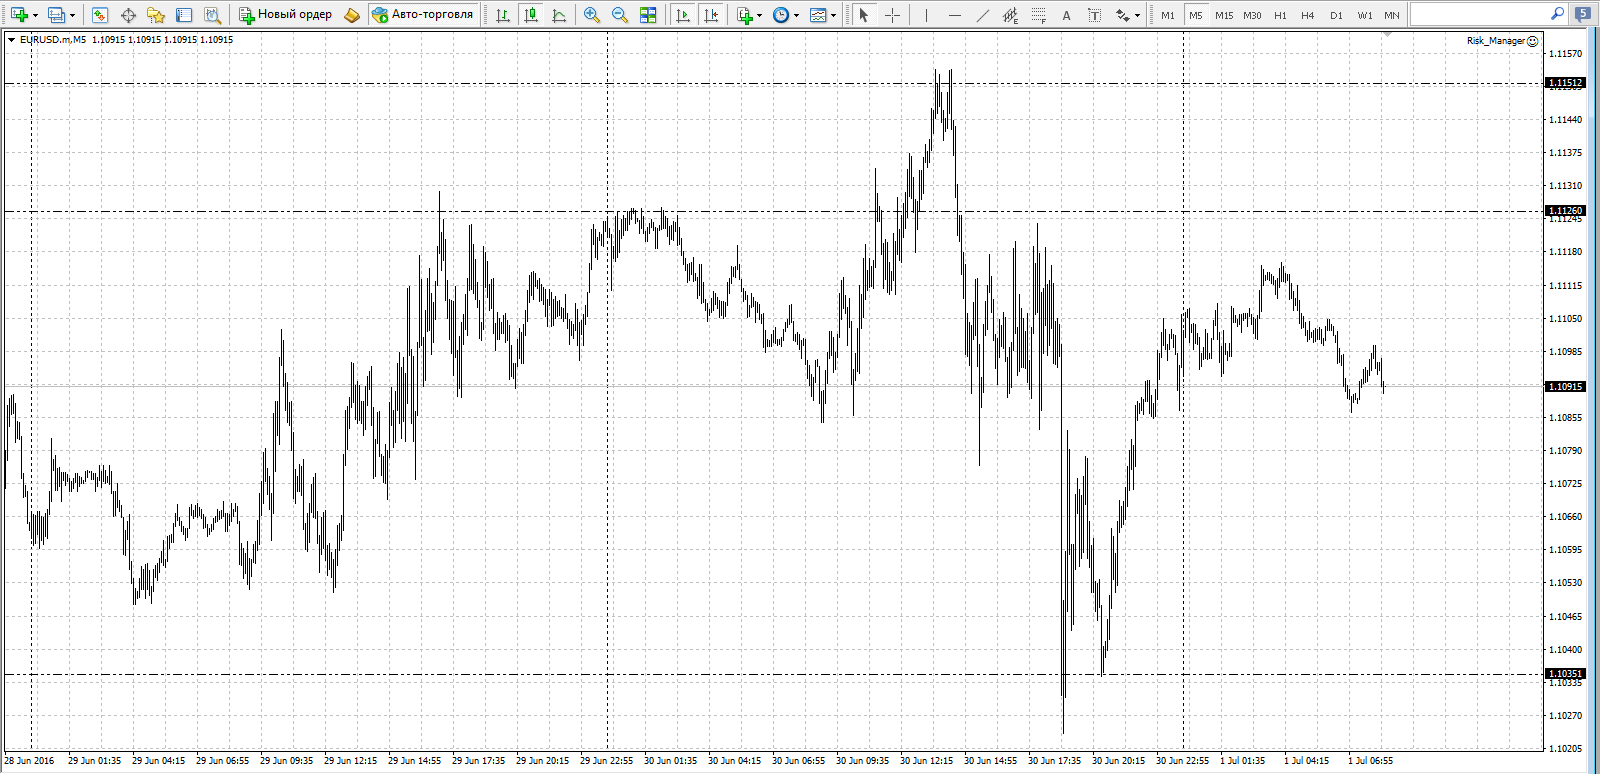Tile chart windows icon
Image resolution: width=1600 pixels, height=774 pixels.
click(648, 15)
